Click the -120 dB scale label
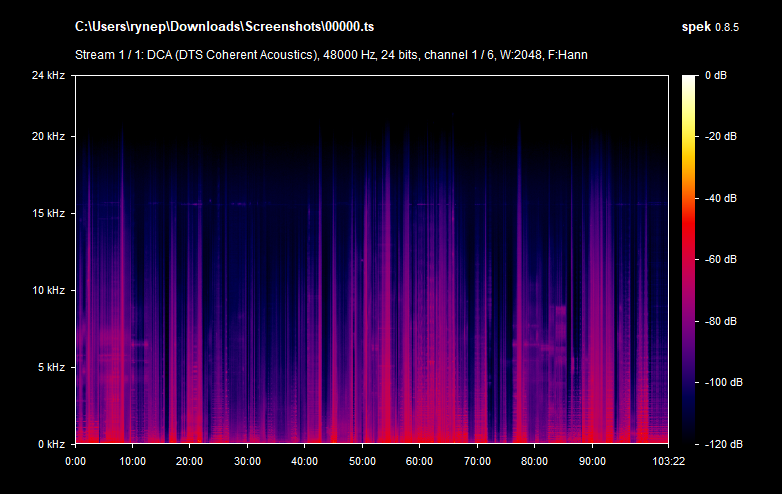This screenshot has height=494, width=782. pos(722,443)
